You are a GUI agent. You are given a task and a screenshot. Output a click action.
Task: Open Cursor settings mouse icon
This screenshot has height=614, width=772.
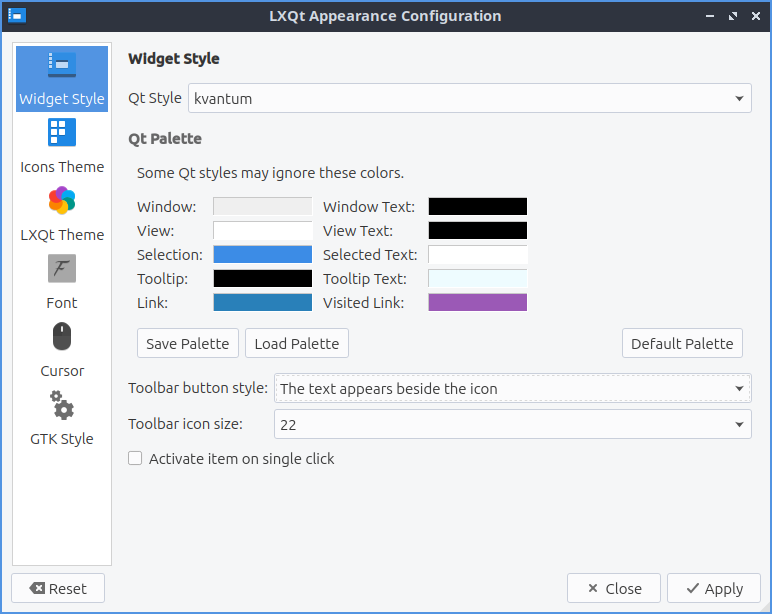tap(62, 337)
